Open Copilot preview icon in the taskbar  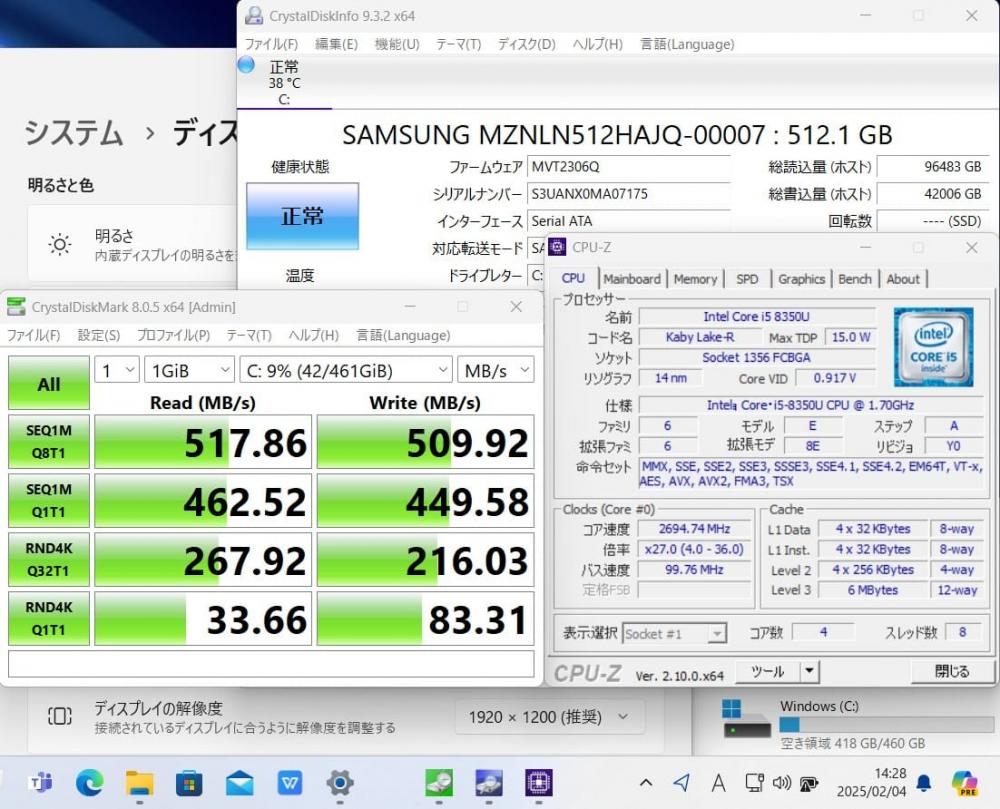[x=964, y=783]
